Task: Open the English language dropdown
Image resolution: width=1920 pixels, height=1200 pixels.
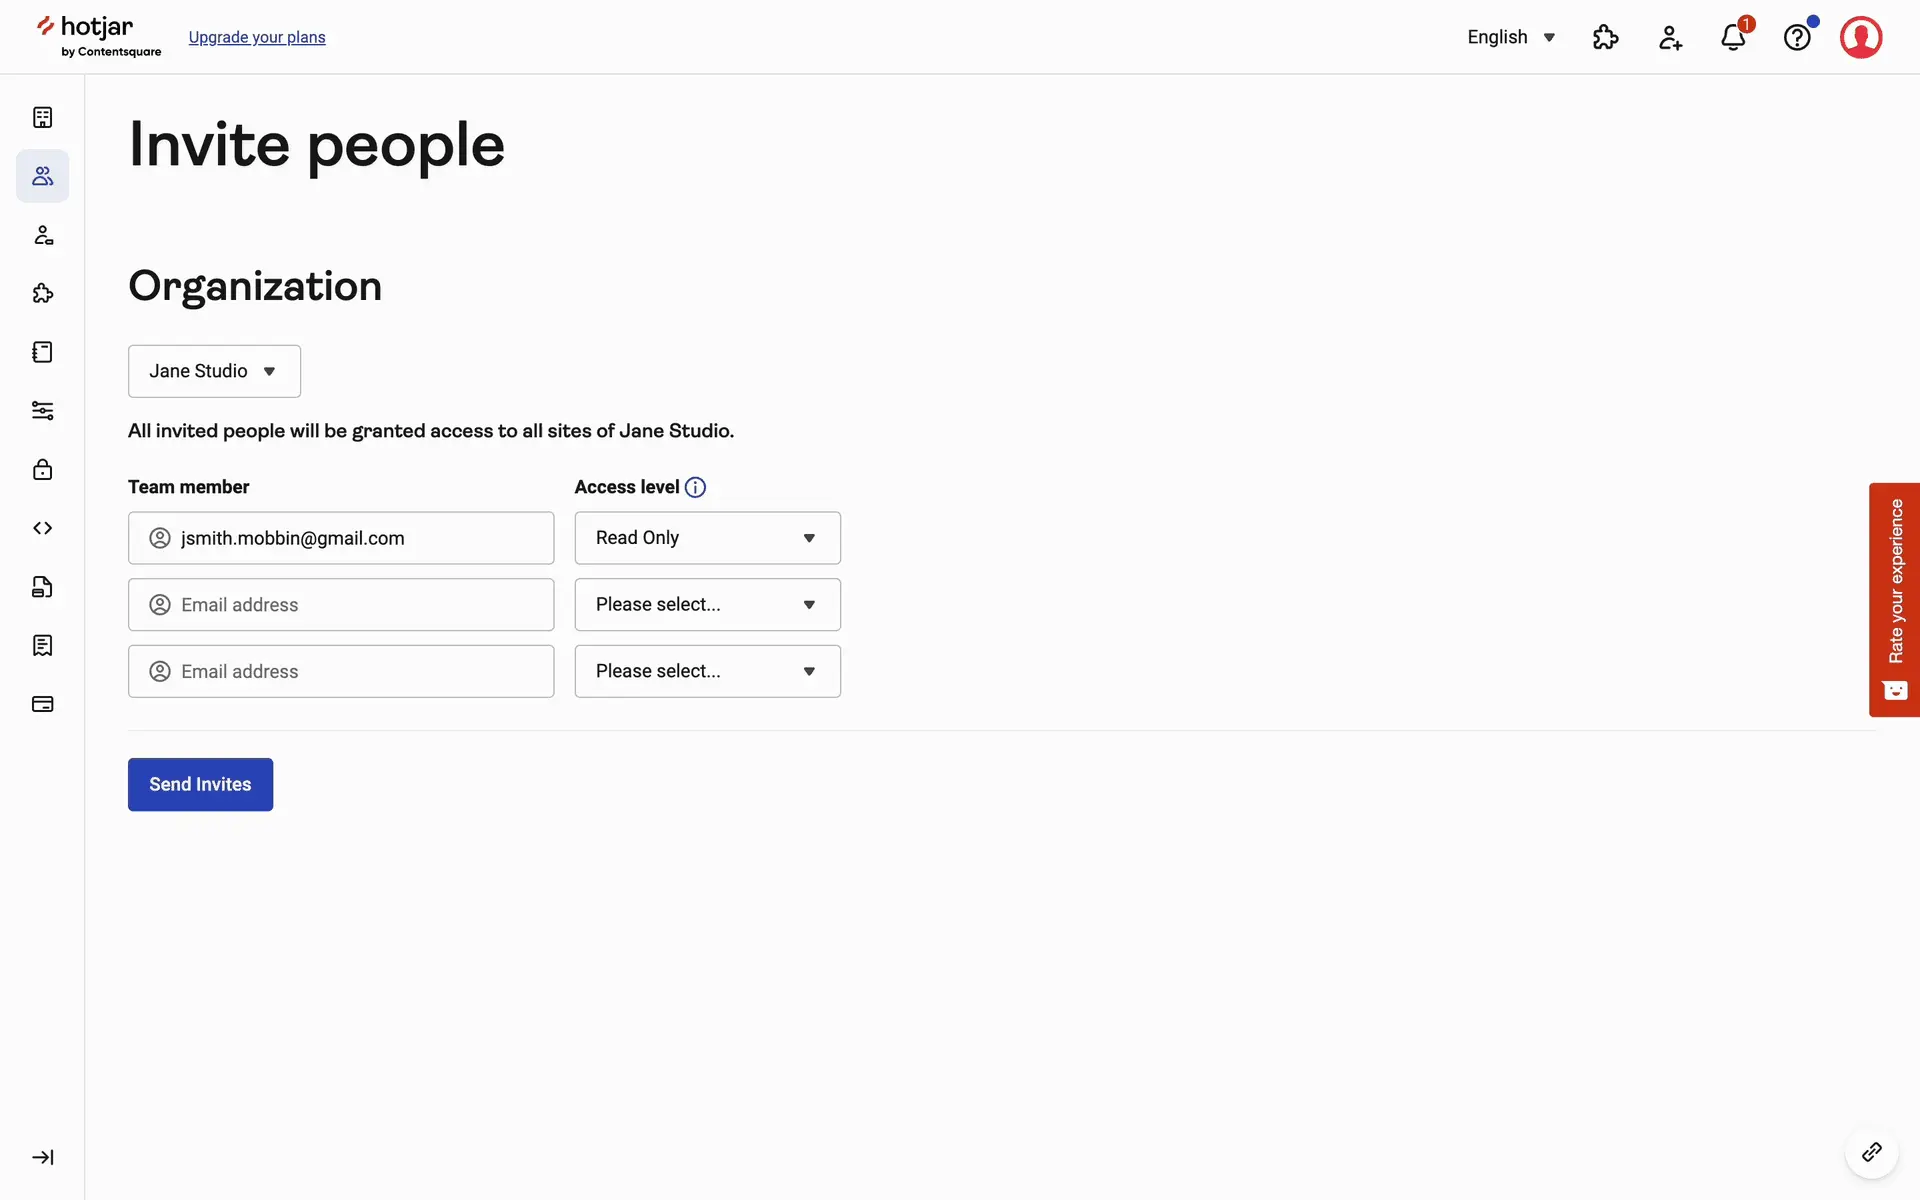Action: click(1511, 38)
